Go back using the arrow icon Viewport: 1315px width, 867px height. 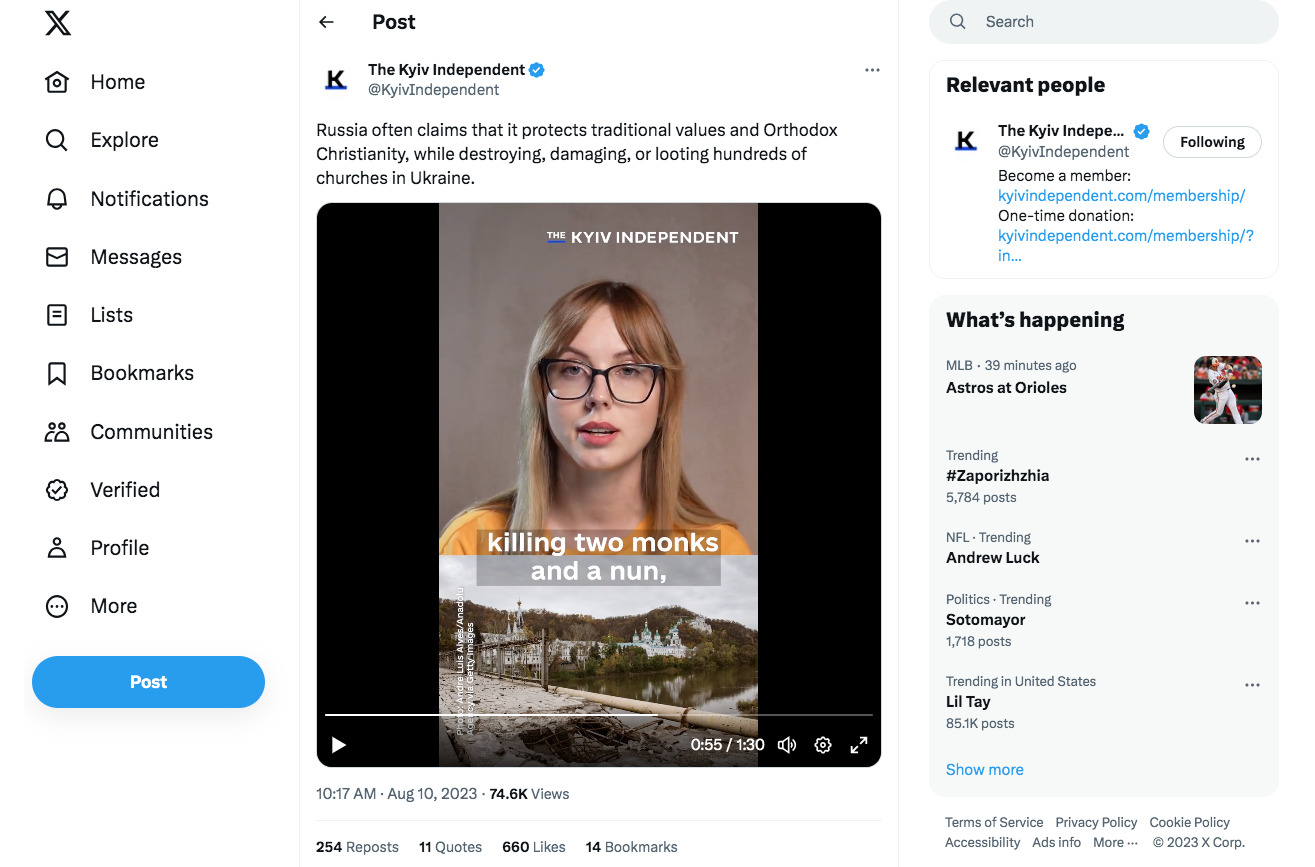point(326,22)
